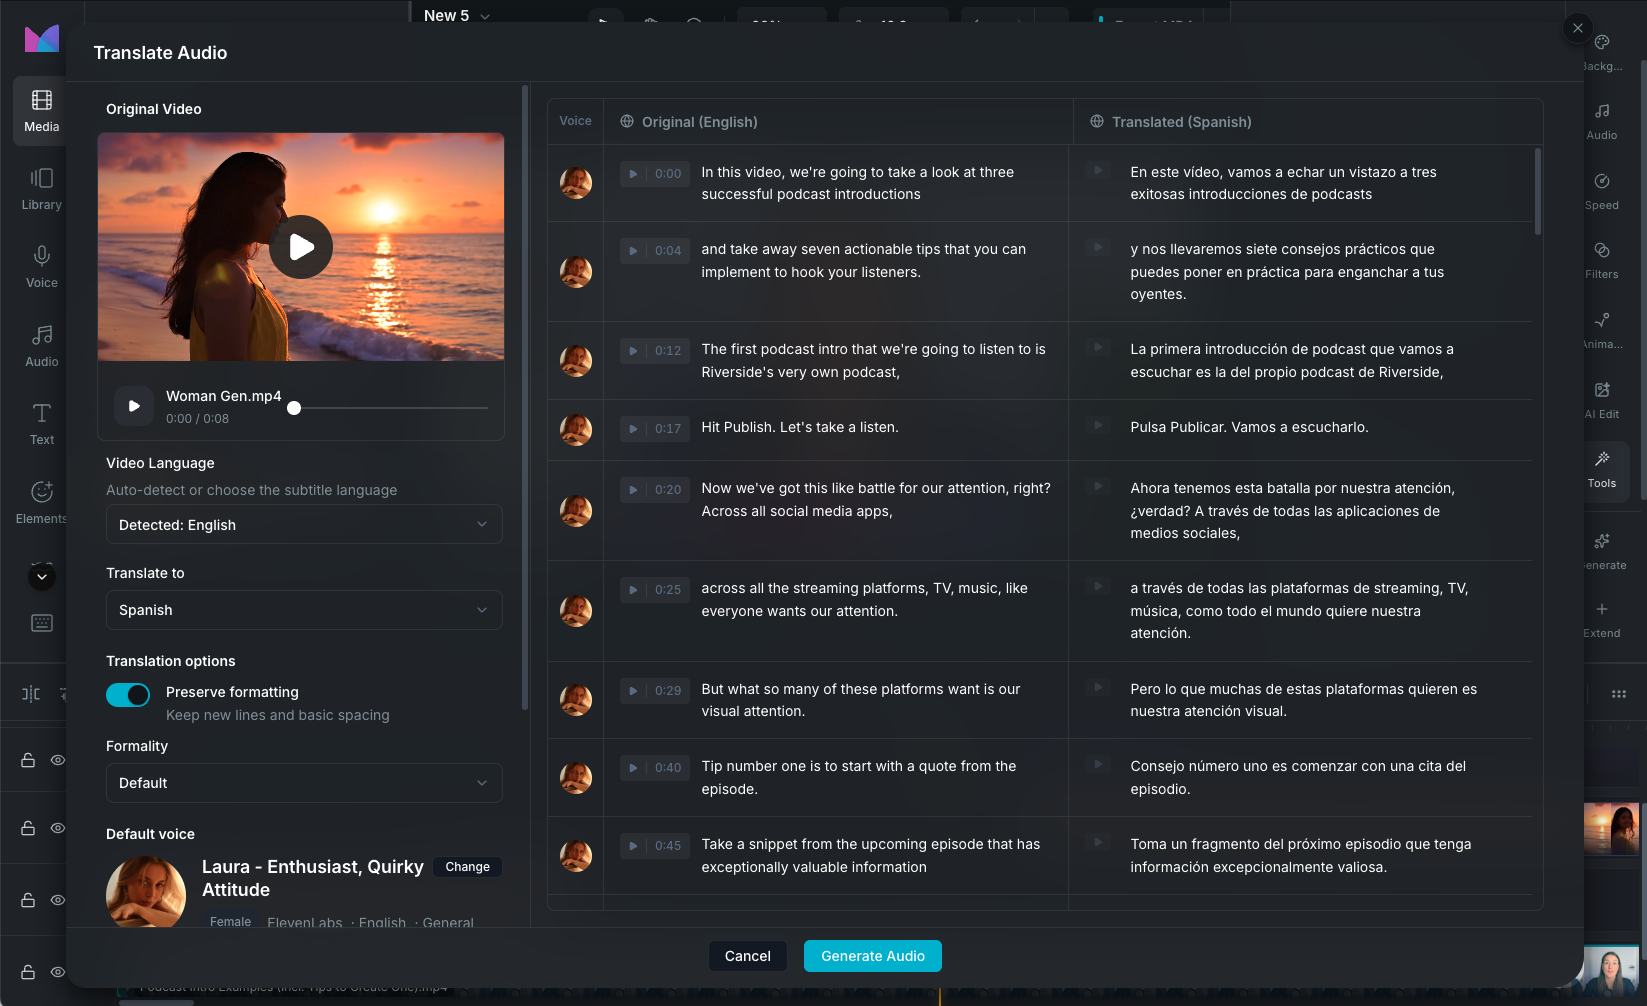
Task: Switch to the Tools tab on the right
Action: [1601, 468]
